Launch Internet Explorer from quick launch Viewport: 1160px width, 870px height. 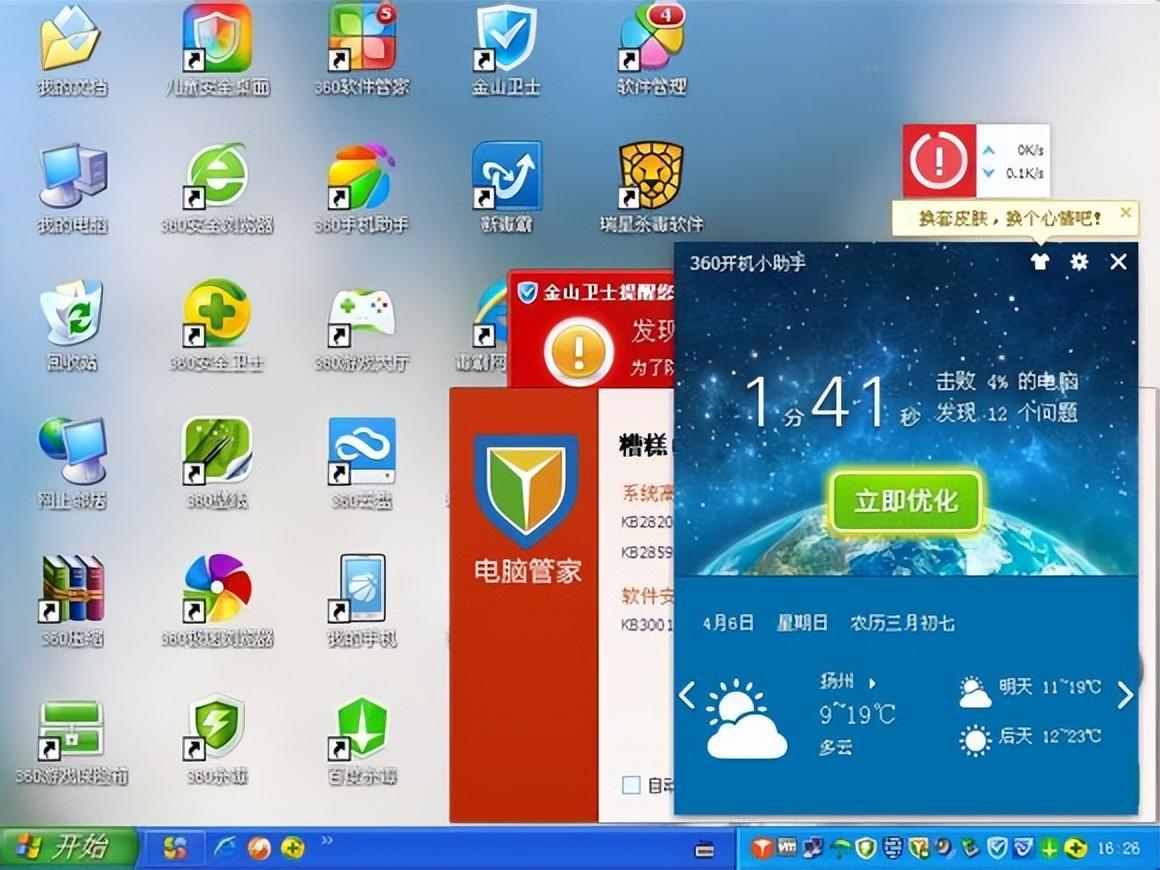224,848
